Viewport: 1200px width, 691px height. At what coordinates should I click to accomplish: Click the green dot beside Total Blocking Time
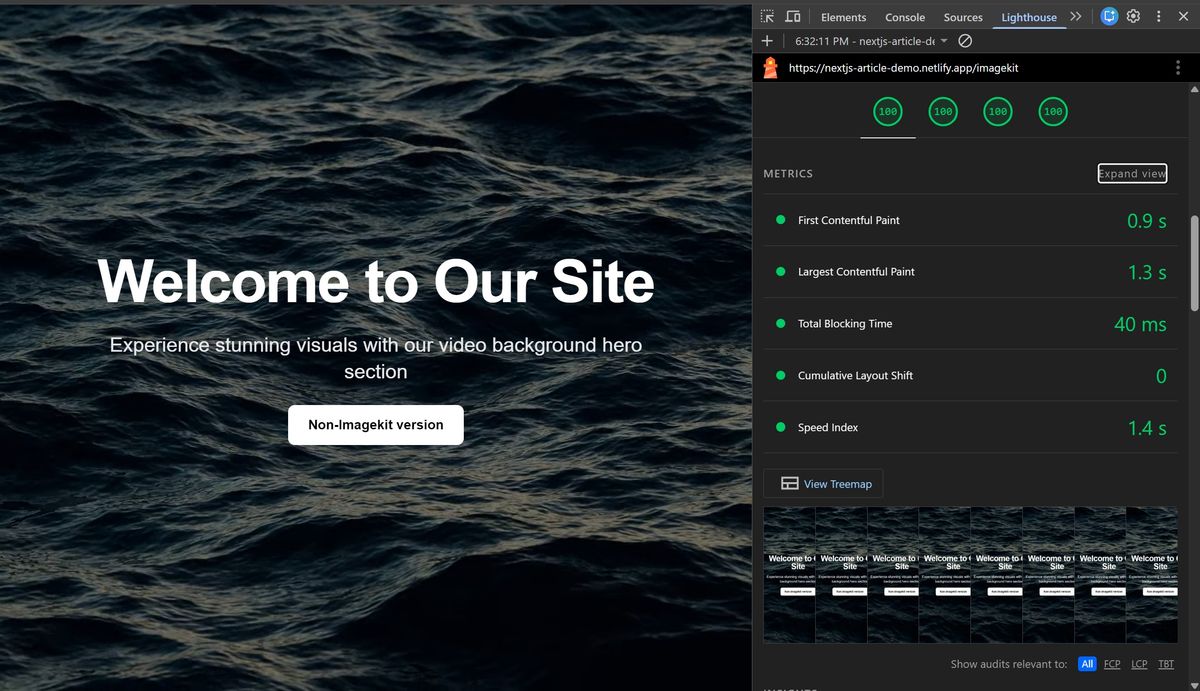(x=780, y=323)
